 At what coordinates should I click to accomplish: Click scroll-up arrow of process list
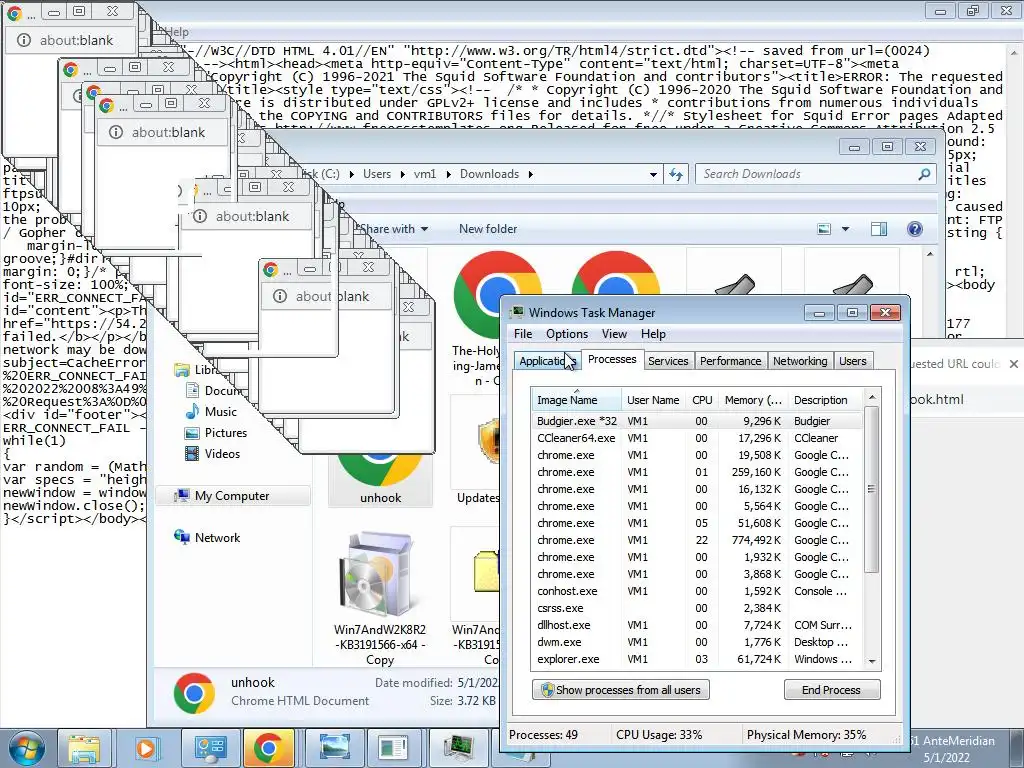point(872,398)
